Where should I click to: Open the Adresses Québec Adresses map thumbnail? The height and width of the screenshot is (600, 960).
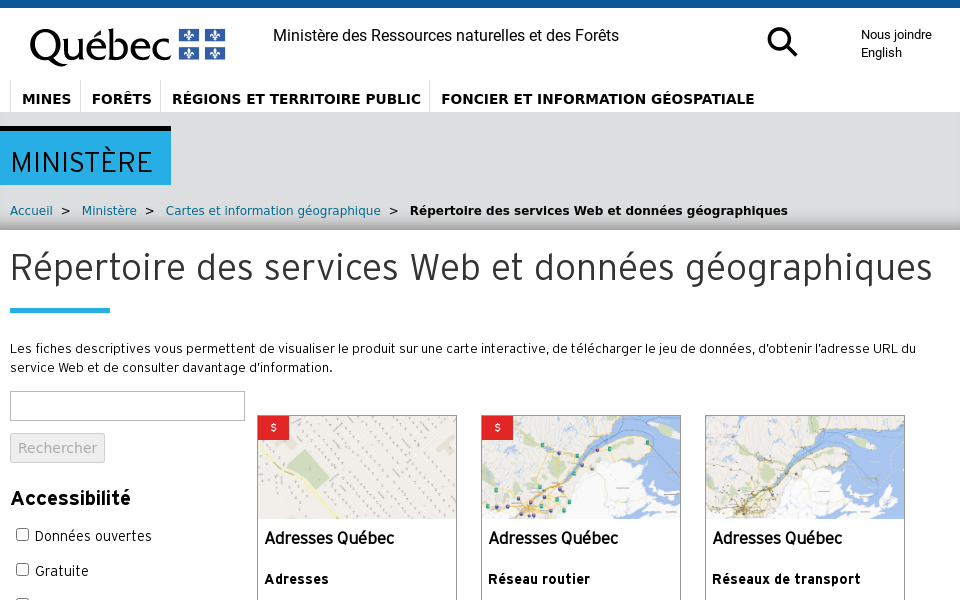pyautogui.click(x=356, y=467)
